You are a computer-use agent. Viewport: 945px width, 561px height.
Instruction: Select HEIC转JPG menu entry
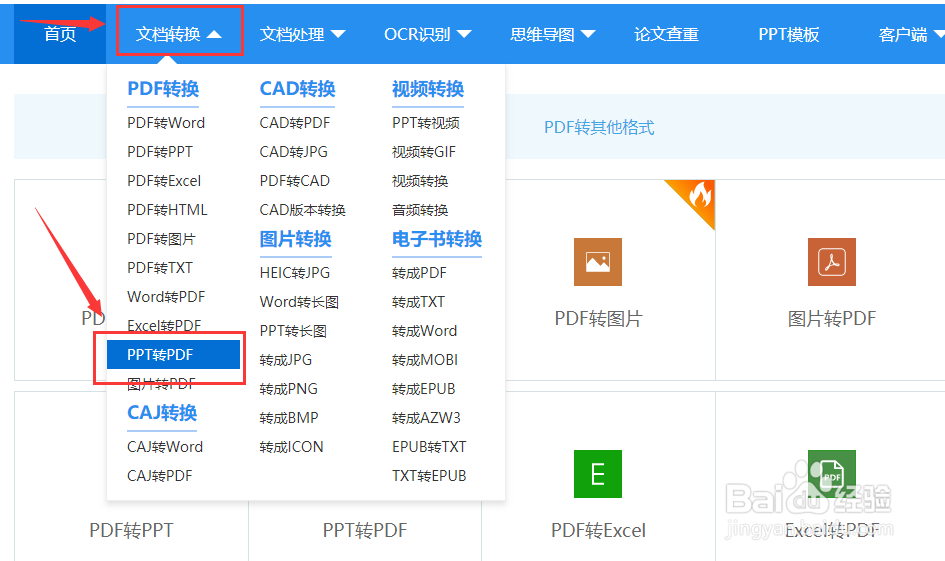pyautogui.click(x=295, y=273)
